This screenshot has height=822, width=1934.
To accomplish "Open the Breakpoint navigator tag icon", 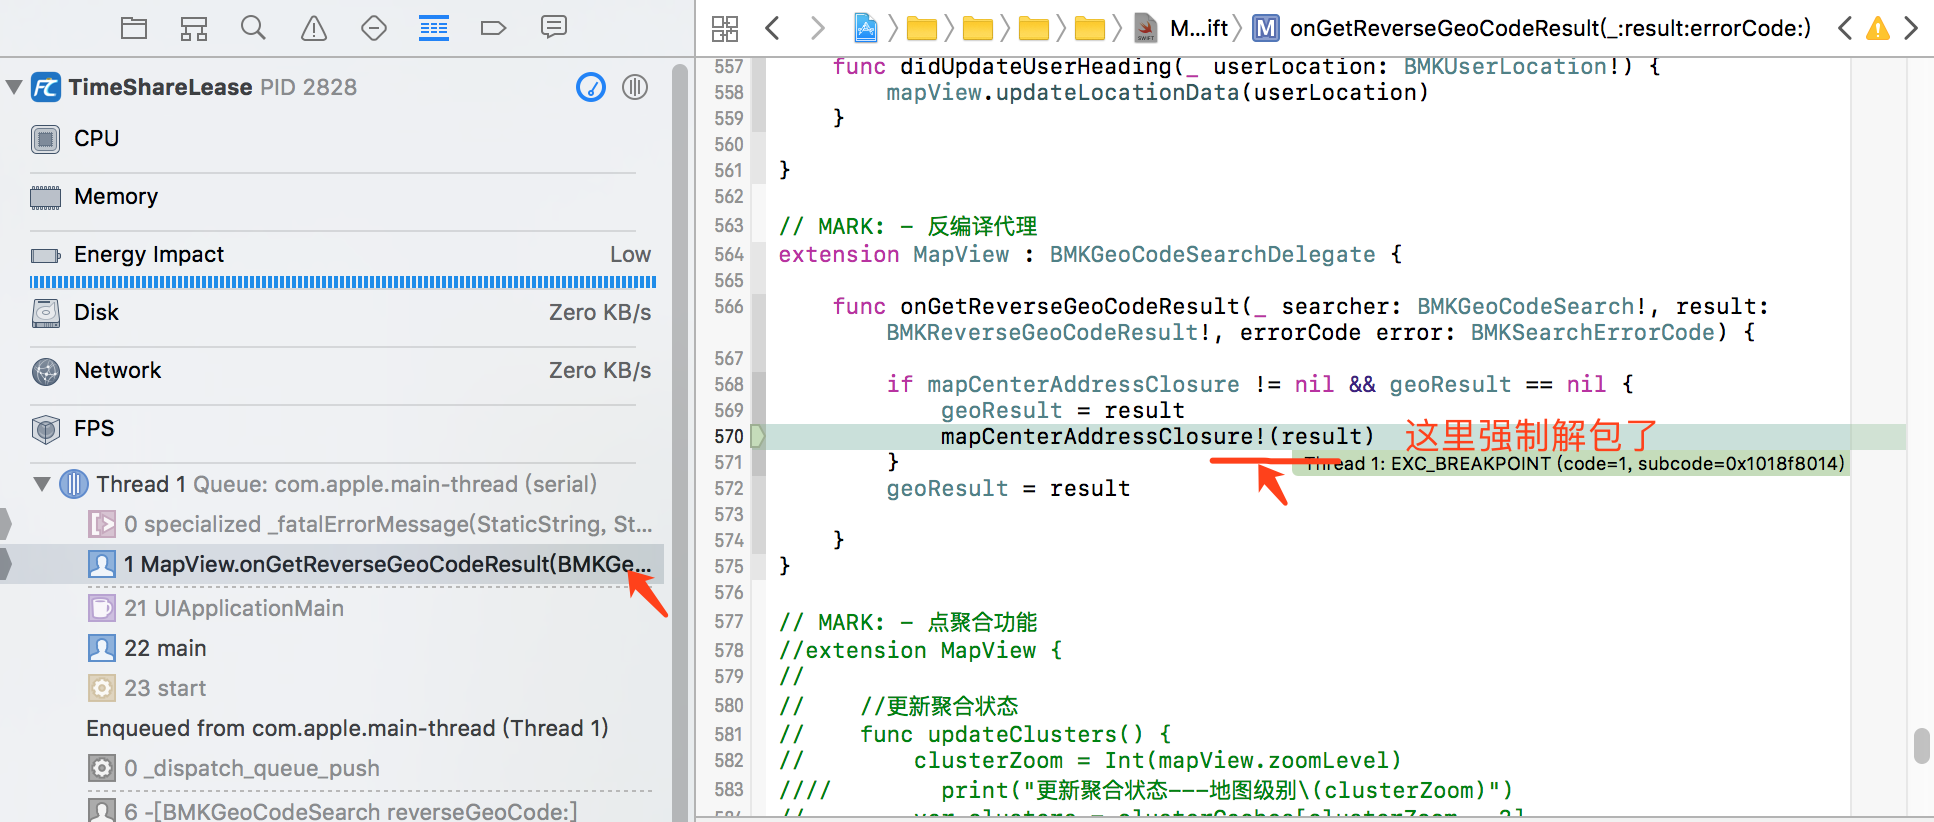I will click(x=494, y=28).
